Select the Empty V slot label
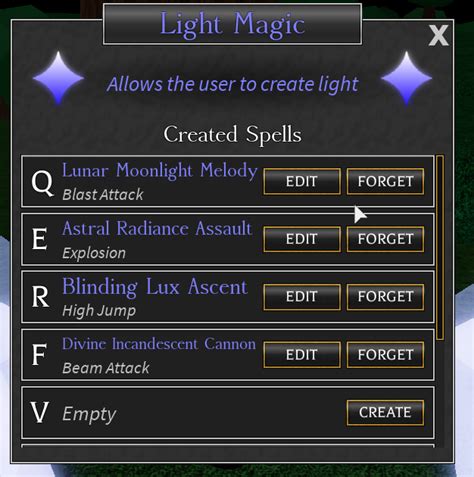This screenshot has height=477, width=474. coord(89,414)
